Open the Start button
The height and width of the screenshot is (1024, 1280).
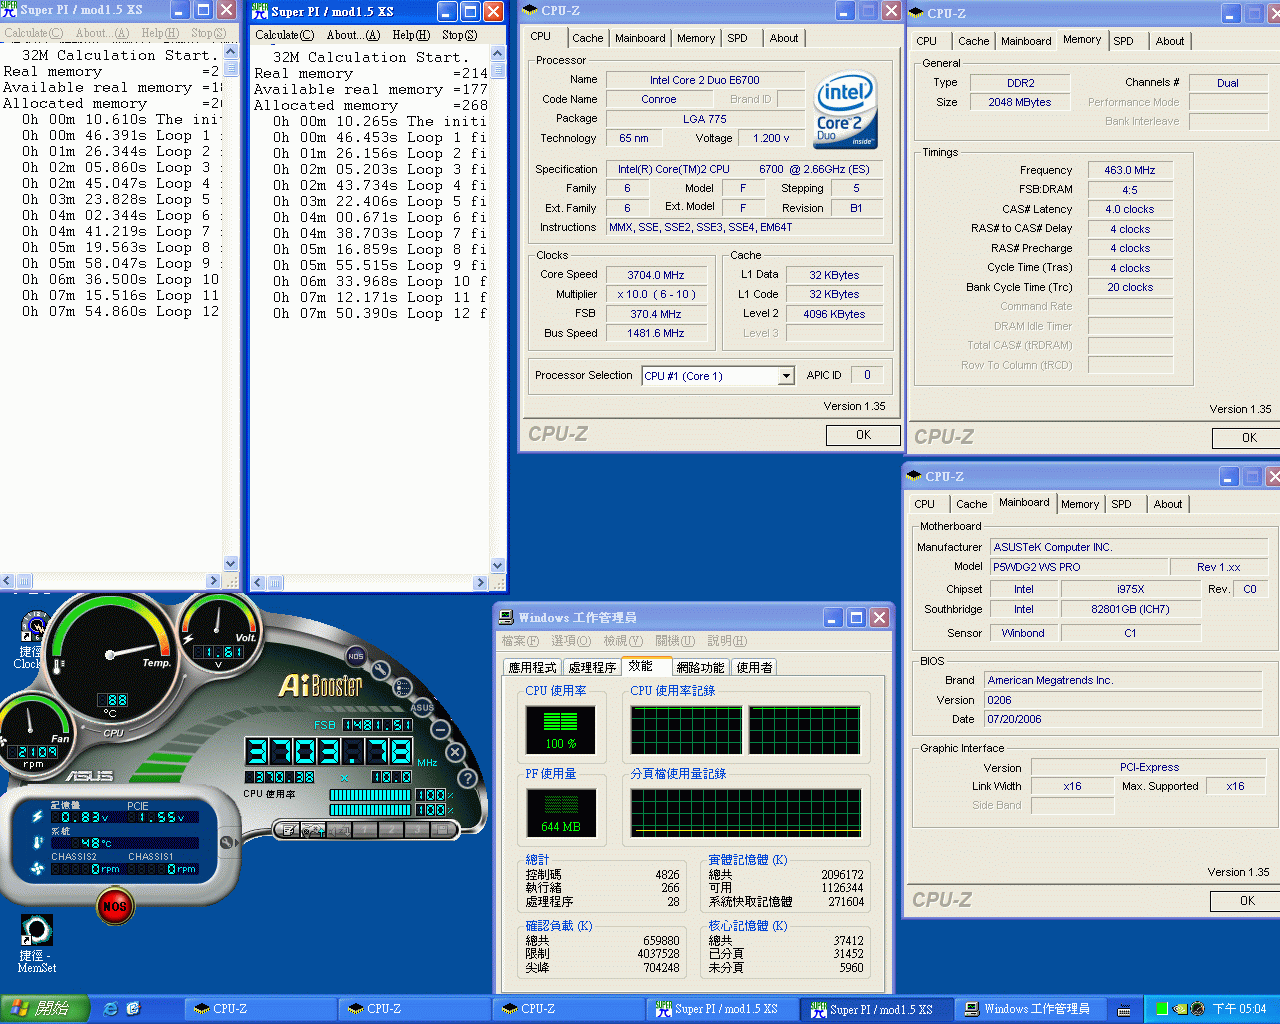click(45, 1009)
